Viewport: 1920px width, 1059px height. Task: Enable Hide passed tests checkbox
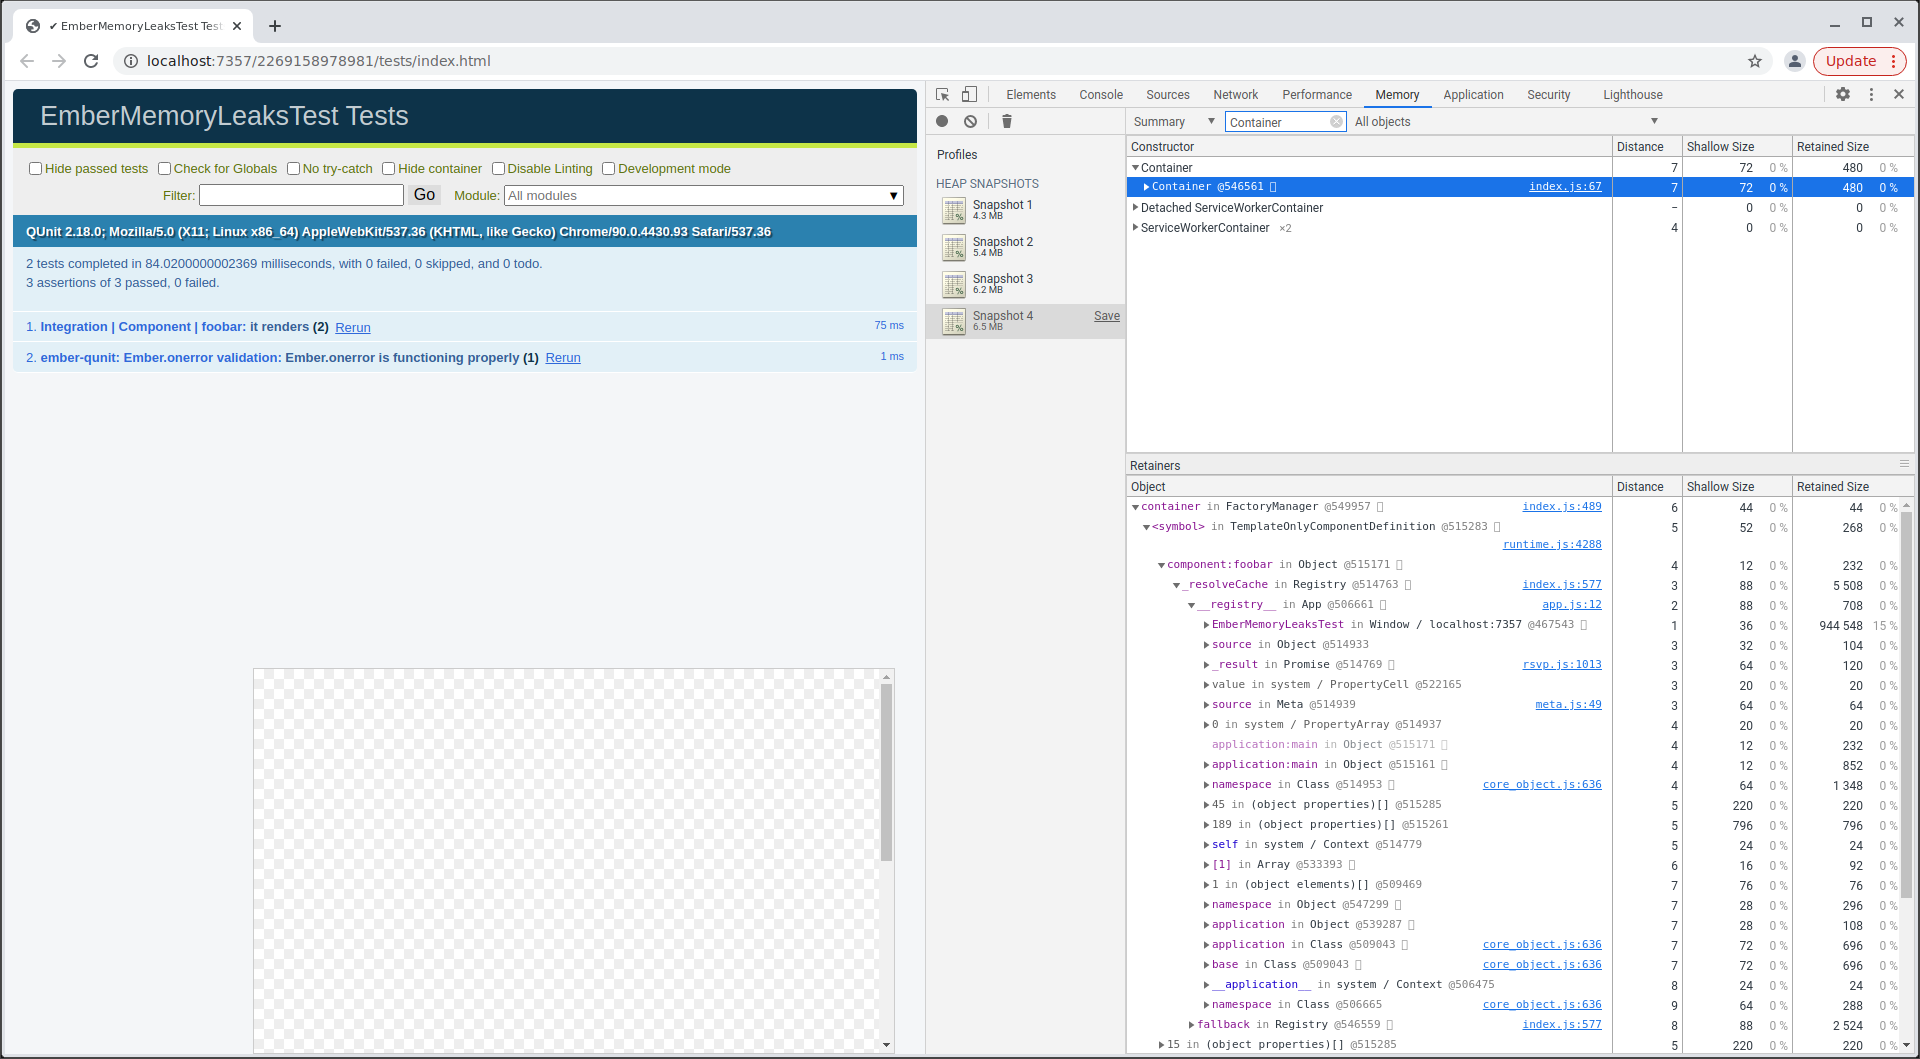pyautogui.click(x=35, y=168)
